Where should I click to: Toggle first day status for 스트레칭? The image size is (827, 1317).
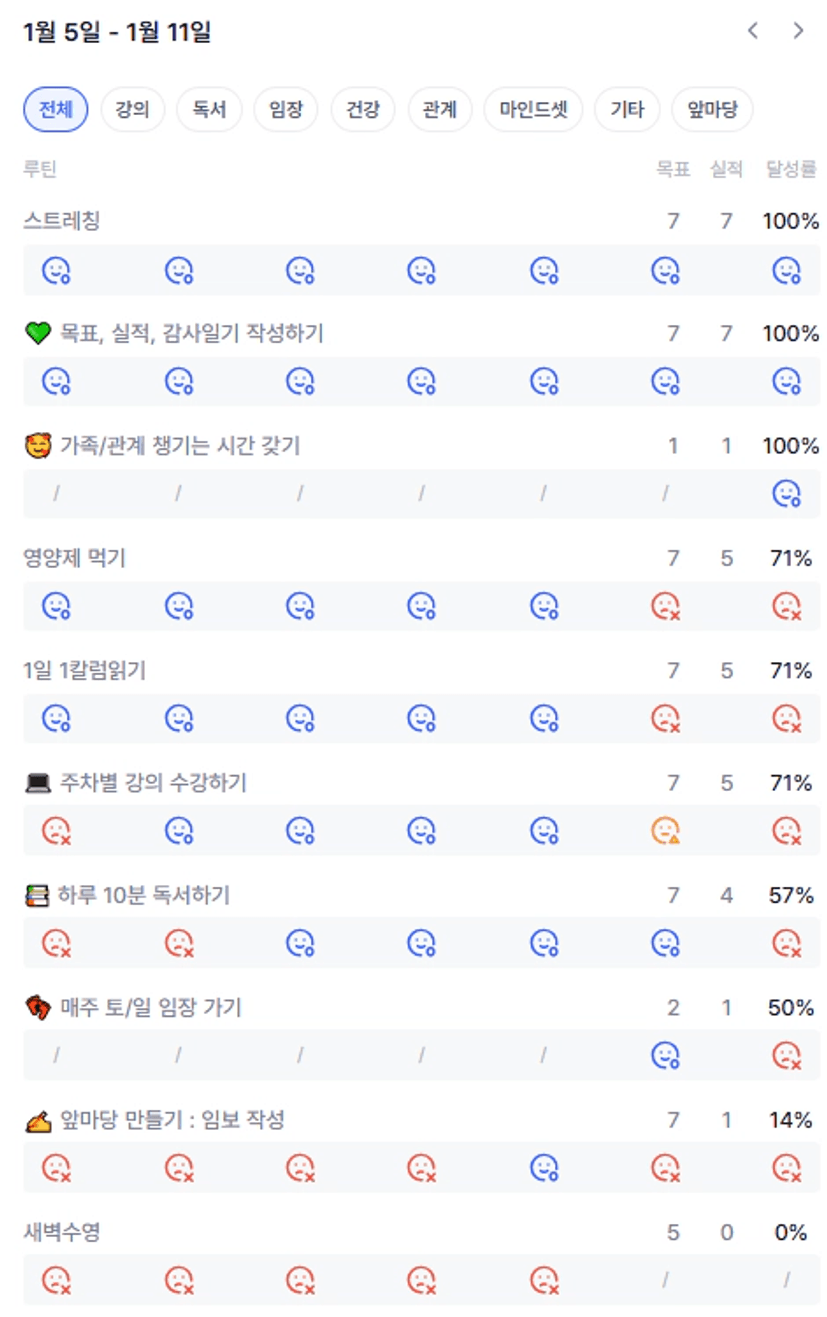point(56,270)
